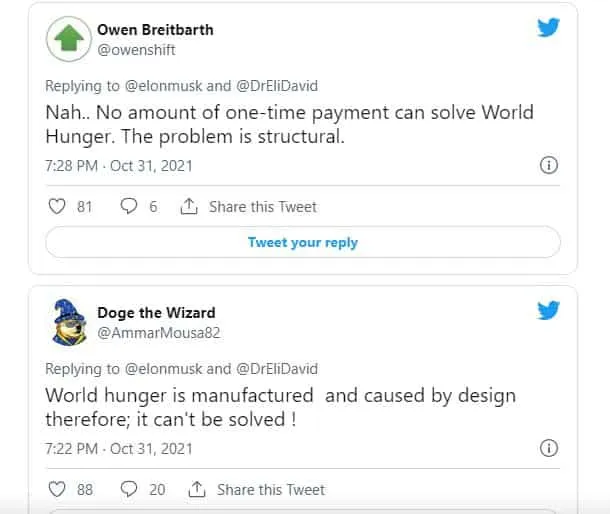The width and height of the screenshot is (610, 514).
Task: Open the info icon beside the 7:28 PM timestamp
Action: tap(549, 165)
